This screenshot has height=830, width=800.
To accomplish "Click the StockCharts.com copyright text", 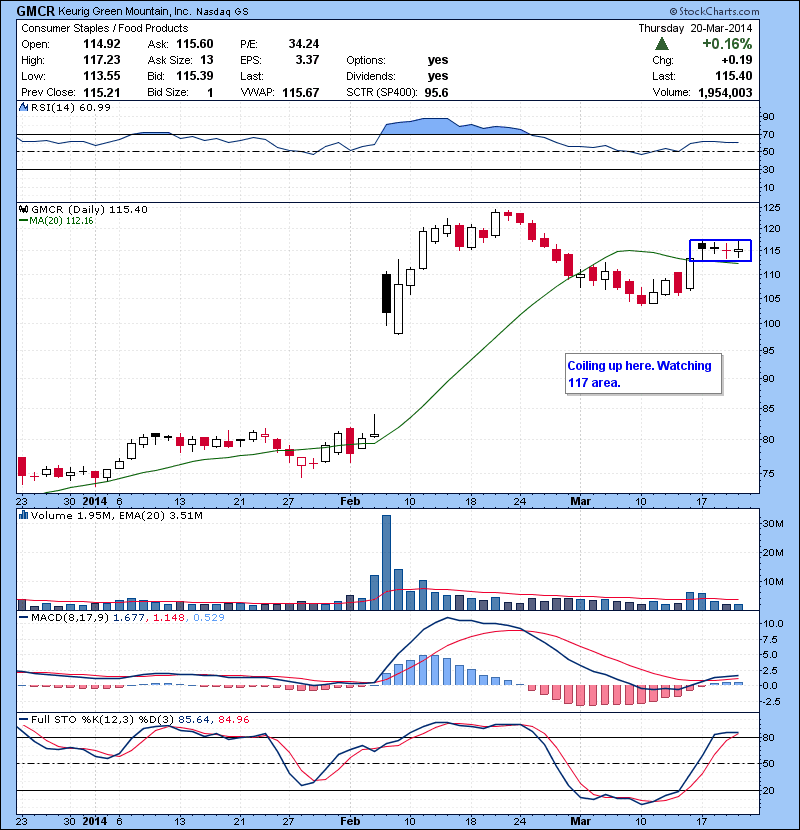I will click(714, 11).
